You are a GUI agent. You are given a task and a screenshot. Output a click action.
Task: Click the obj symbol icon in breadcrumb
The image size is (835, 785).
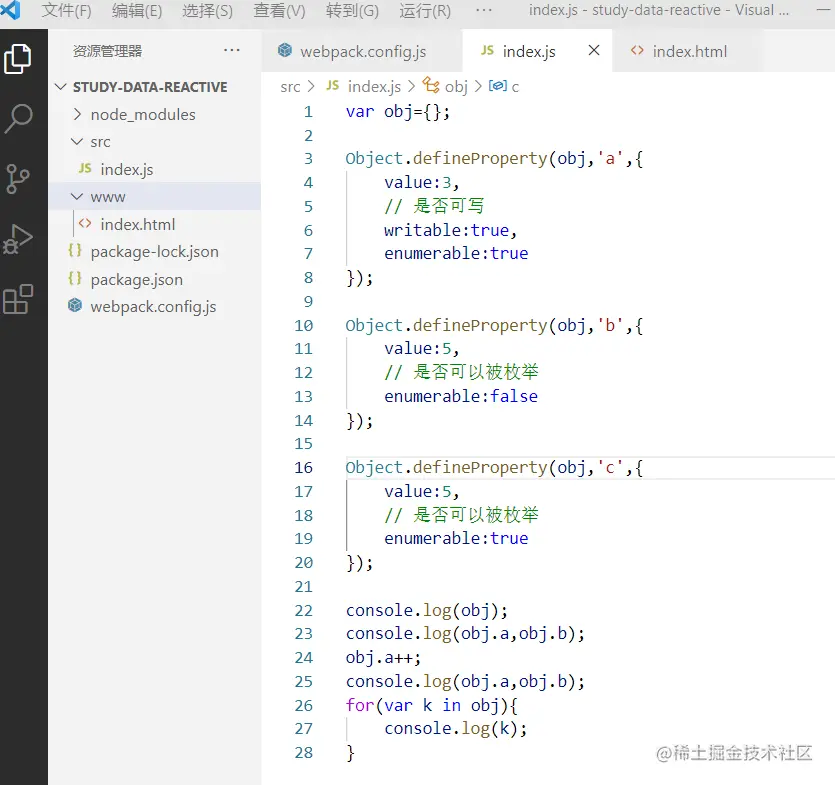(431, 85)
